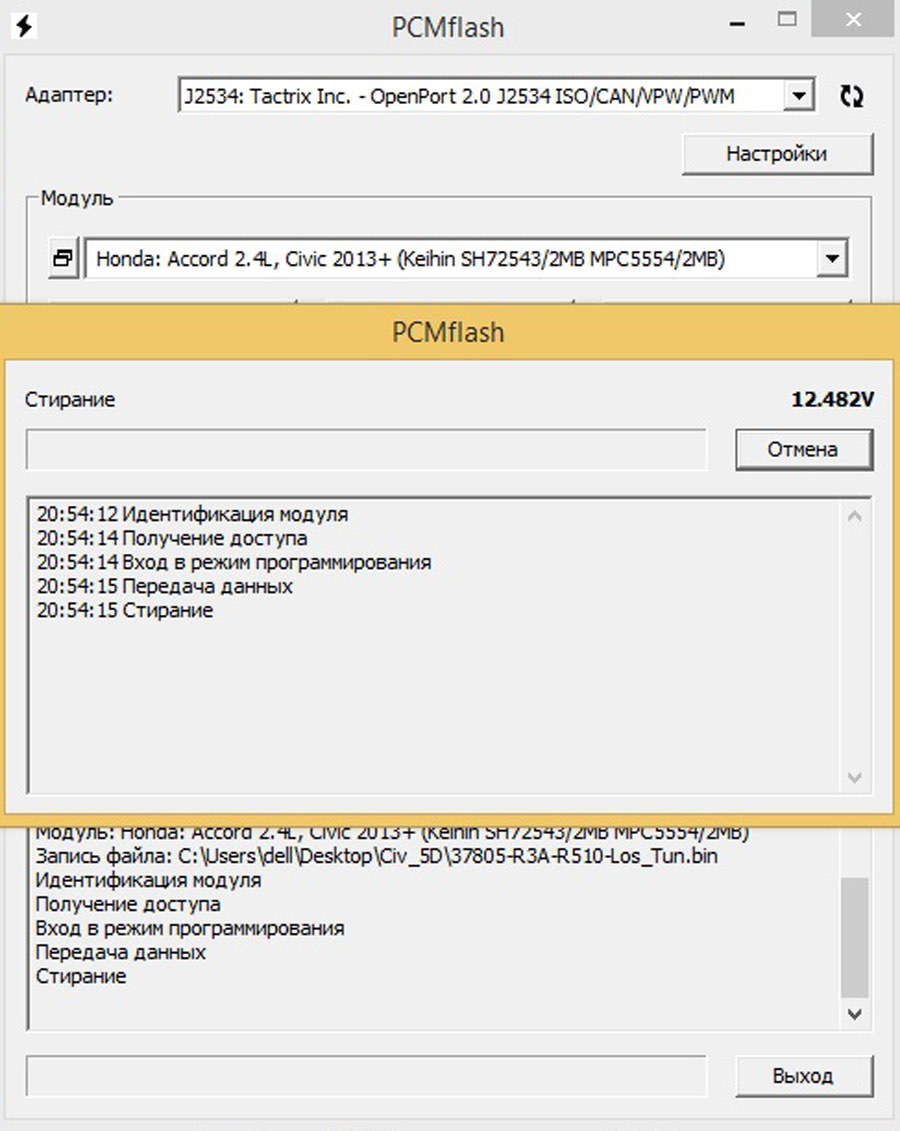
Task: Click the Адаптер label
Action: 69,94
